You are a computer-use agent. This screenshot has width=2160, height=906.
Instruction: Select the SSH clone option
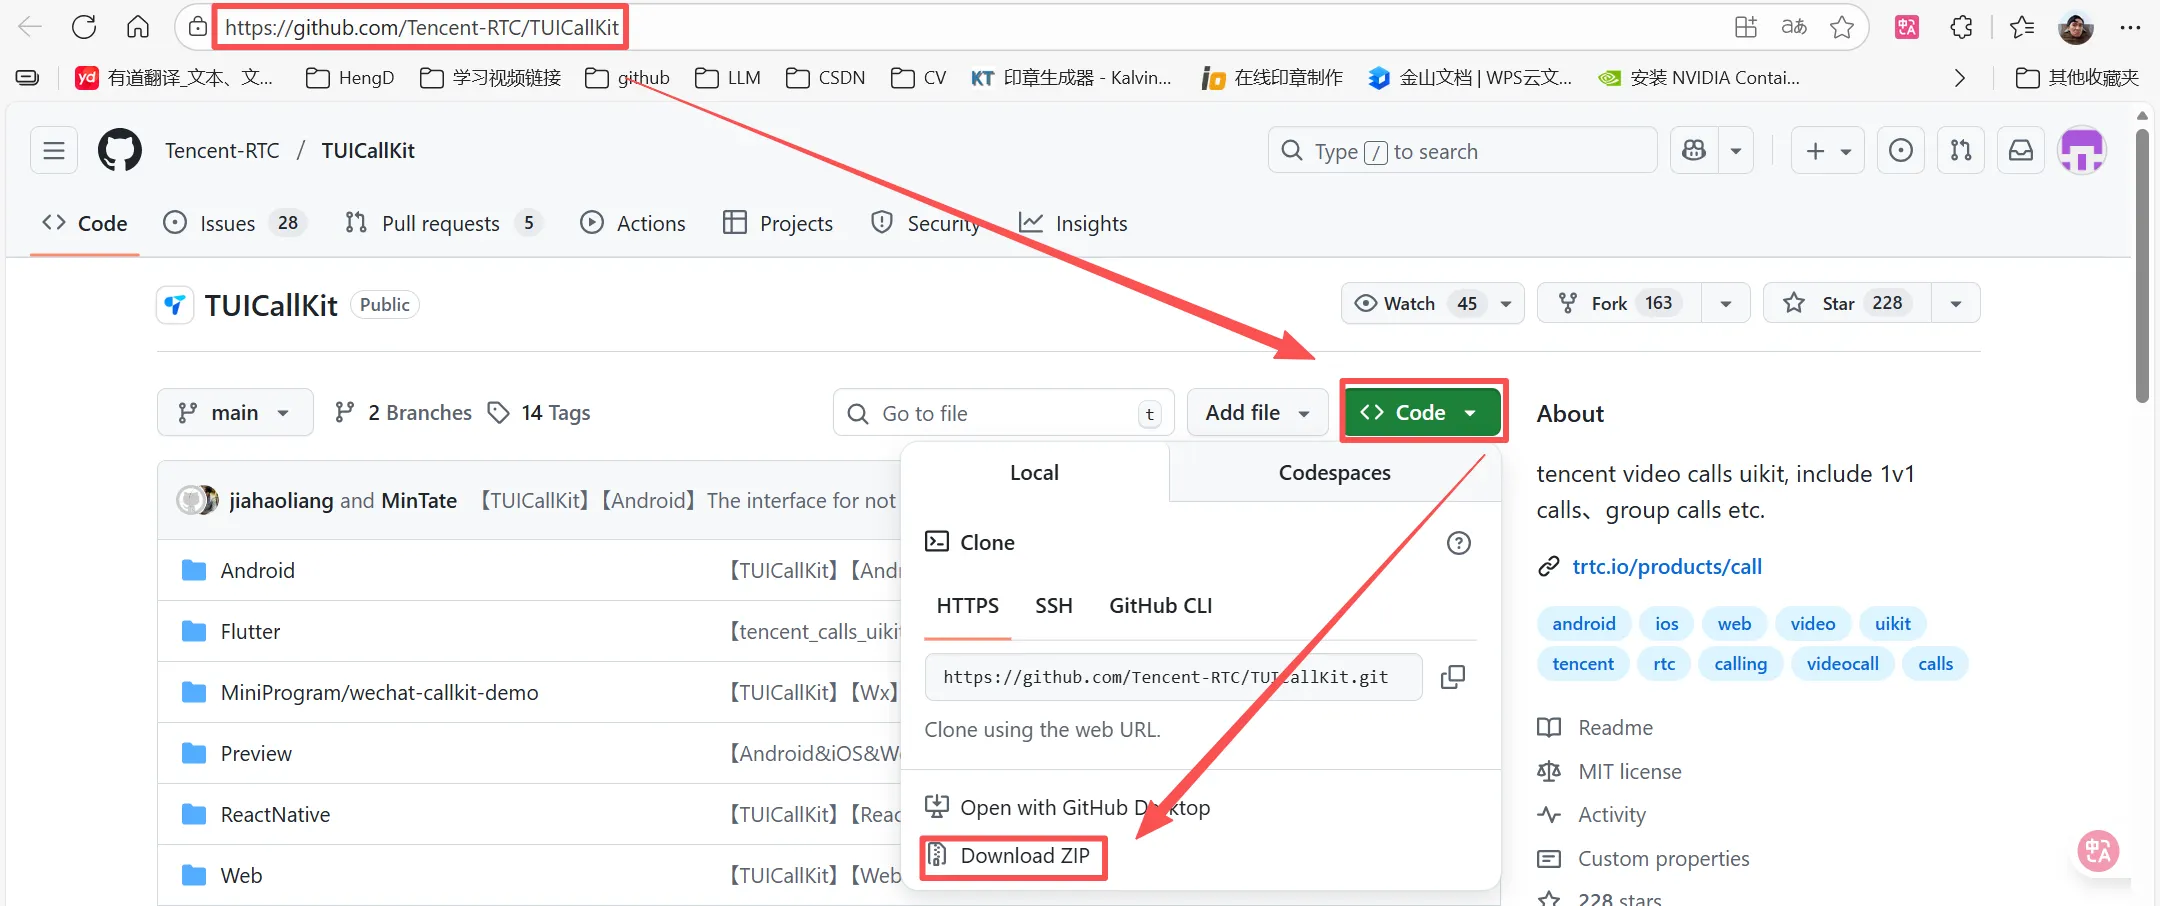(x=1054, y=606)
